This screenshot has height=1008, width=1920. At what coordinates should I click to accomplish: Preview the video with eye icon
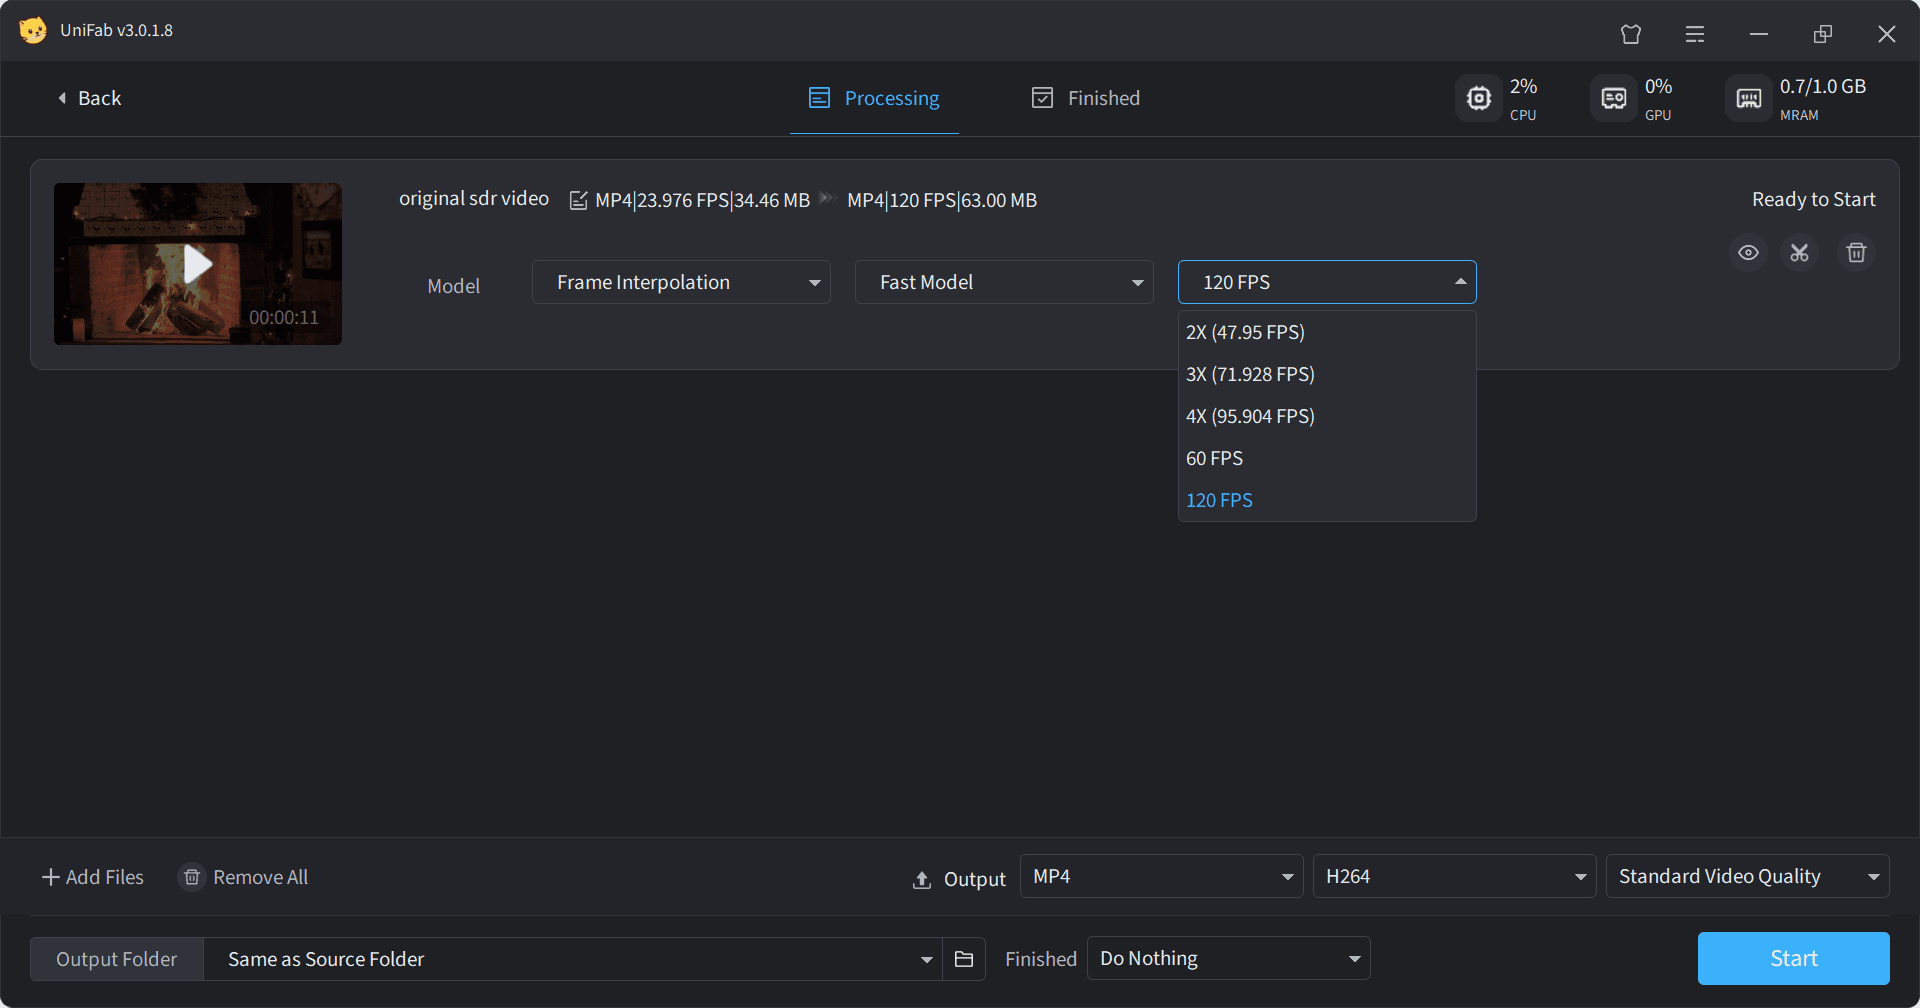pos(1748,253)
